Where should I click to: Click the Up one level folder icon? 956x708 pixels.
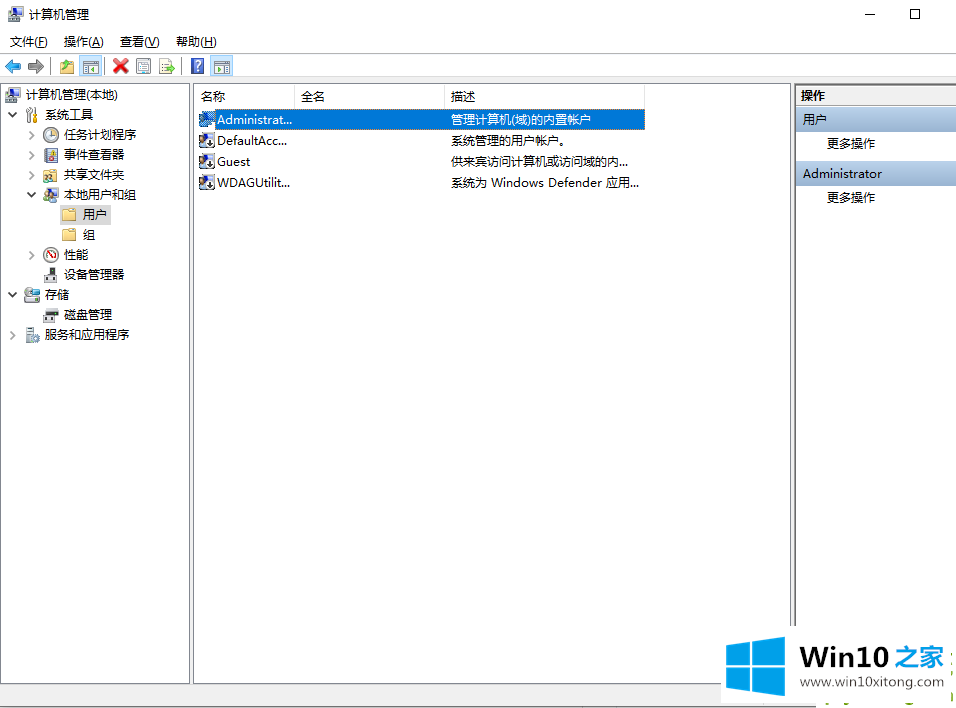[67, 66]
